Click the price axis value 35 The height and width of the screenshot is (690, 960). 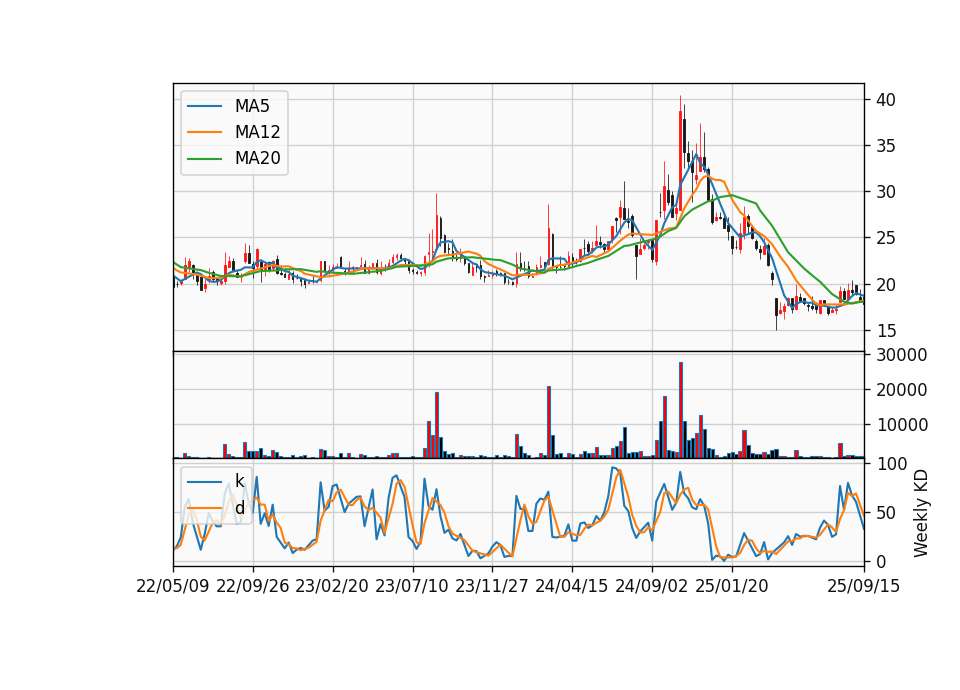tap(885, 146)
